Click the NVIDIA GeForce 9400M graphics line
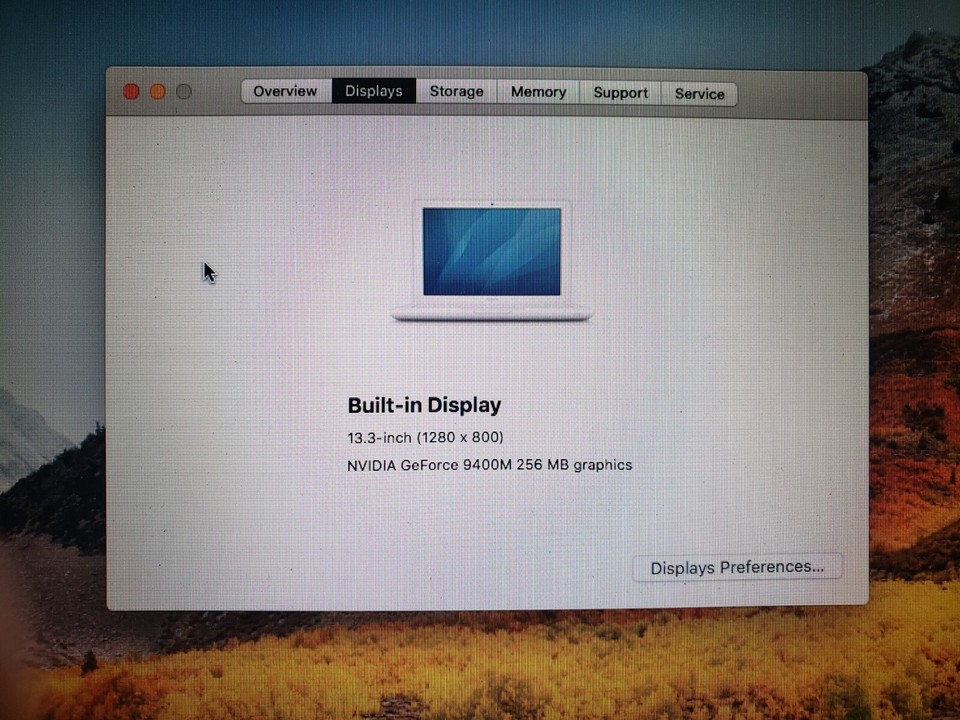The image size is (960, 720). point(489,464)
